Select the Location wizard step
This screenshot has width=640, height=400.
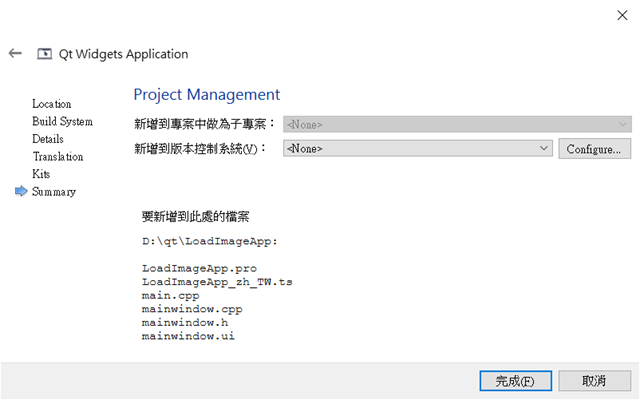coord(52,104)
